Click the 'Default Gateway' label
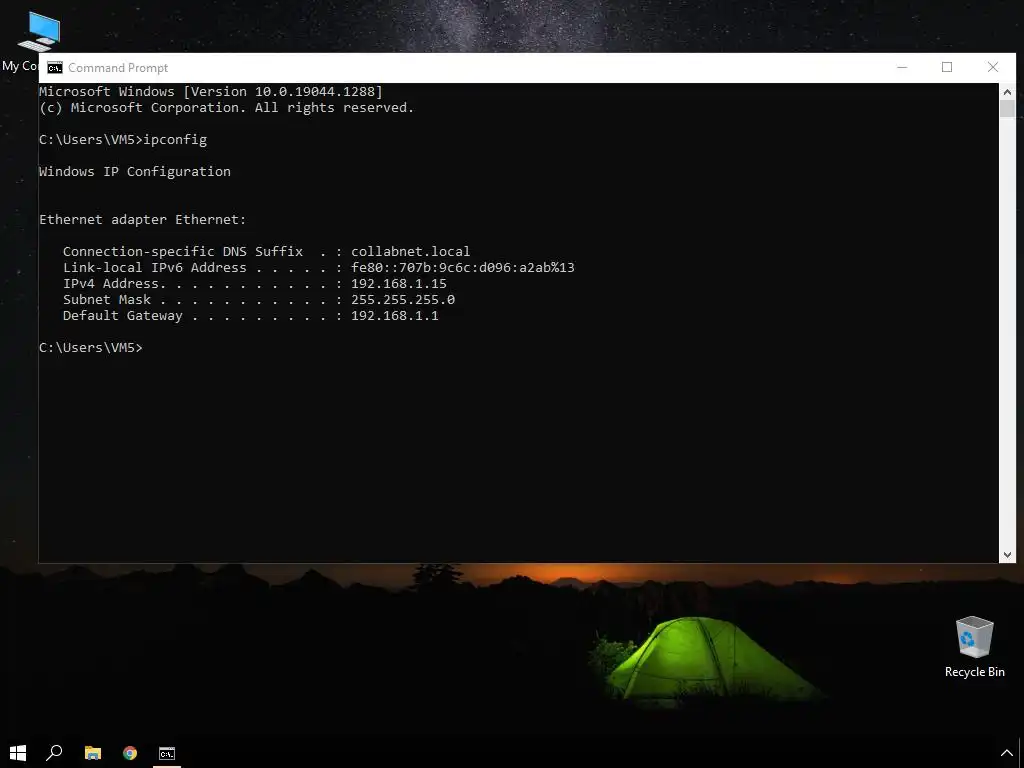This screenshot has width=1024, height=768. (123, 315)
